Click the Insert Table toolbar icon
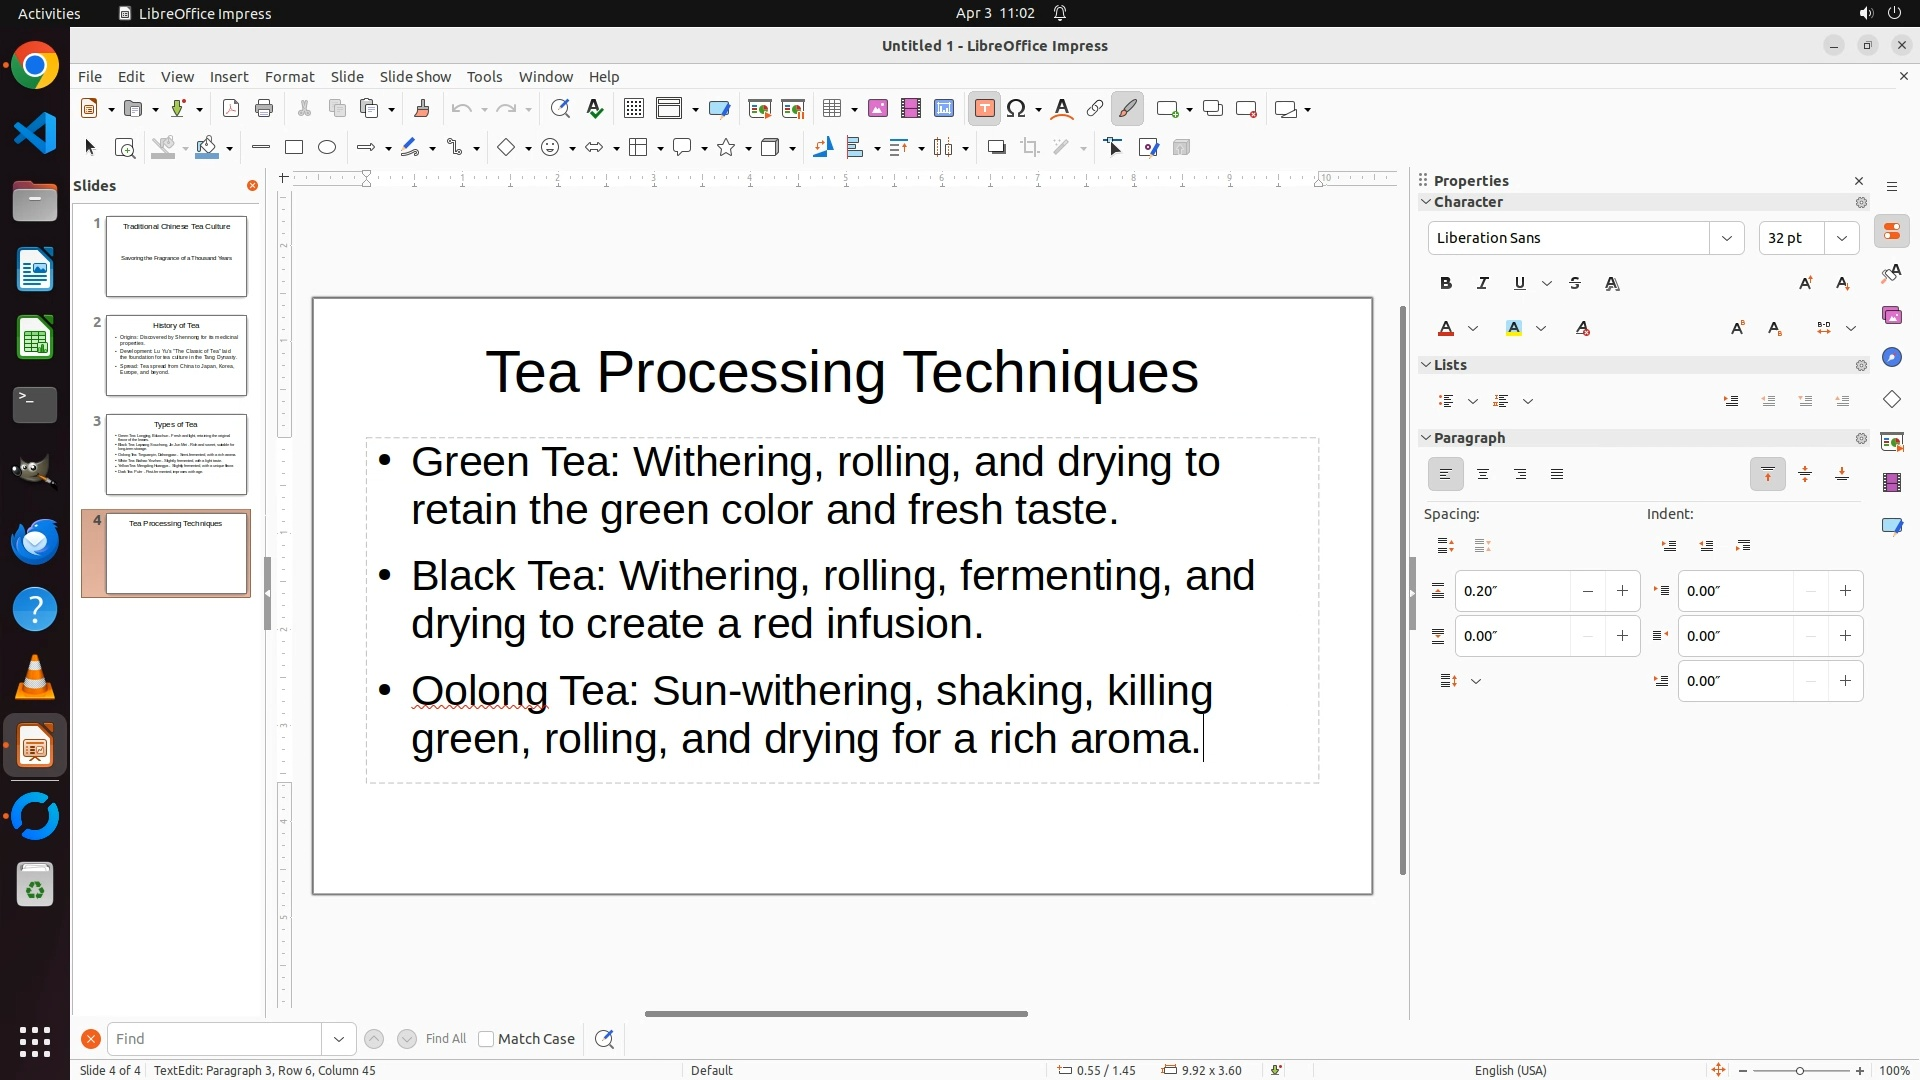1920x1080 pixels. tap(832, 109)
